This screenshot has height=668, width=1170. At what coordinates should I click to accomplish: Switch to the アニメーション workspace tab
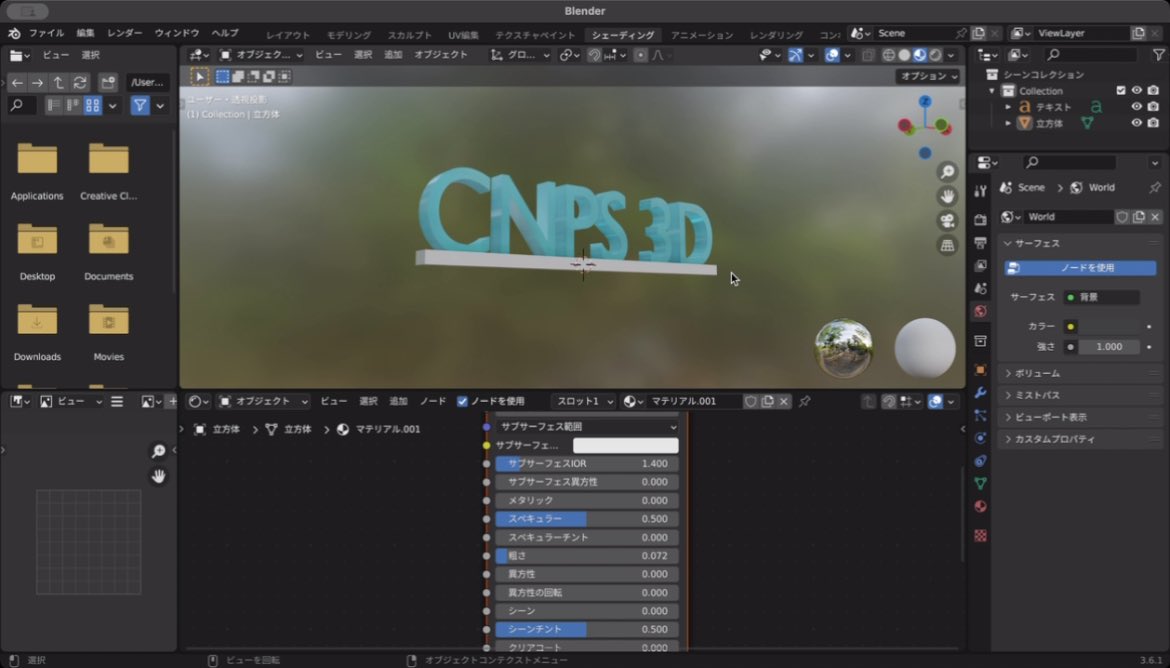pos(702,35)
